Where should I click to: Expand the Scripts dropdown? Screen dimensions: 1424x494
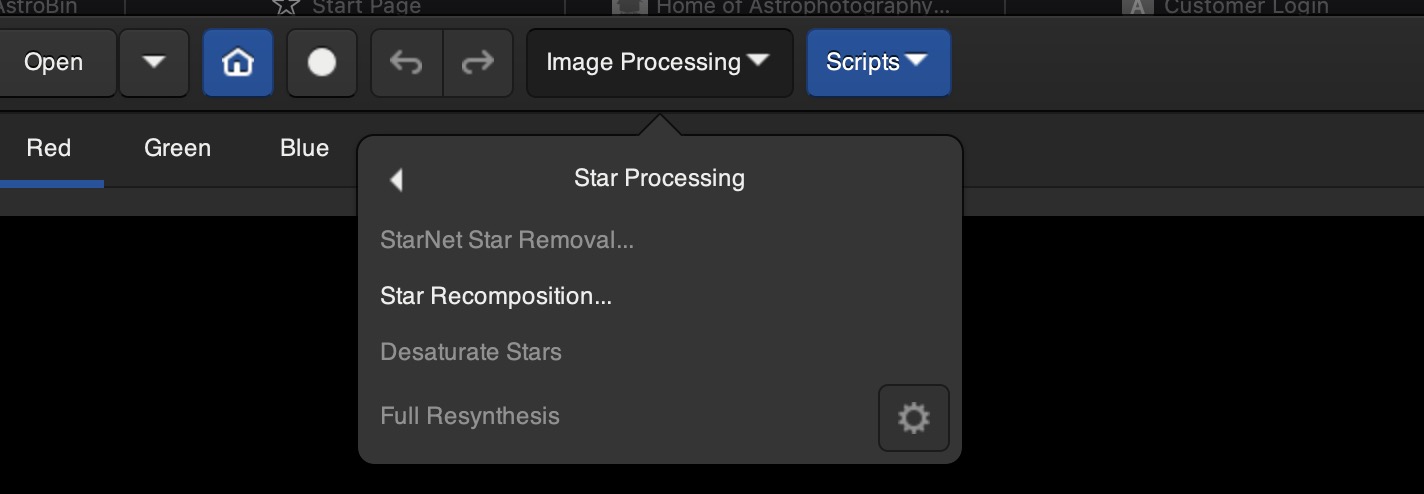pos(878,62)
